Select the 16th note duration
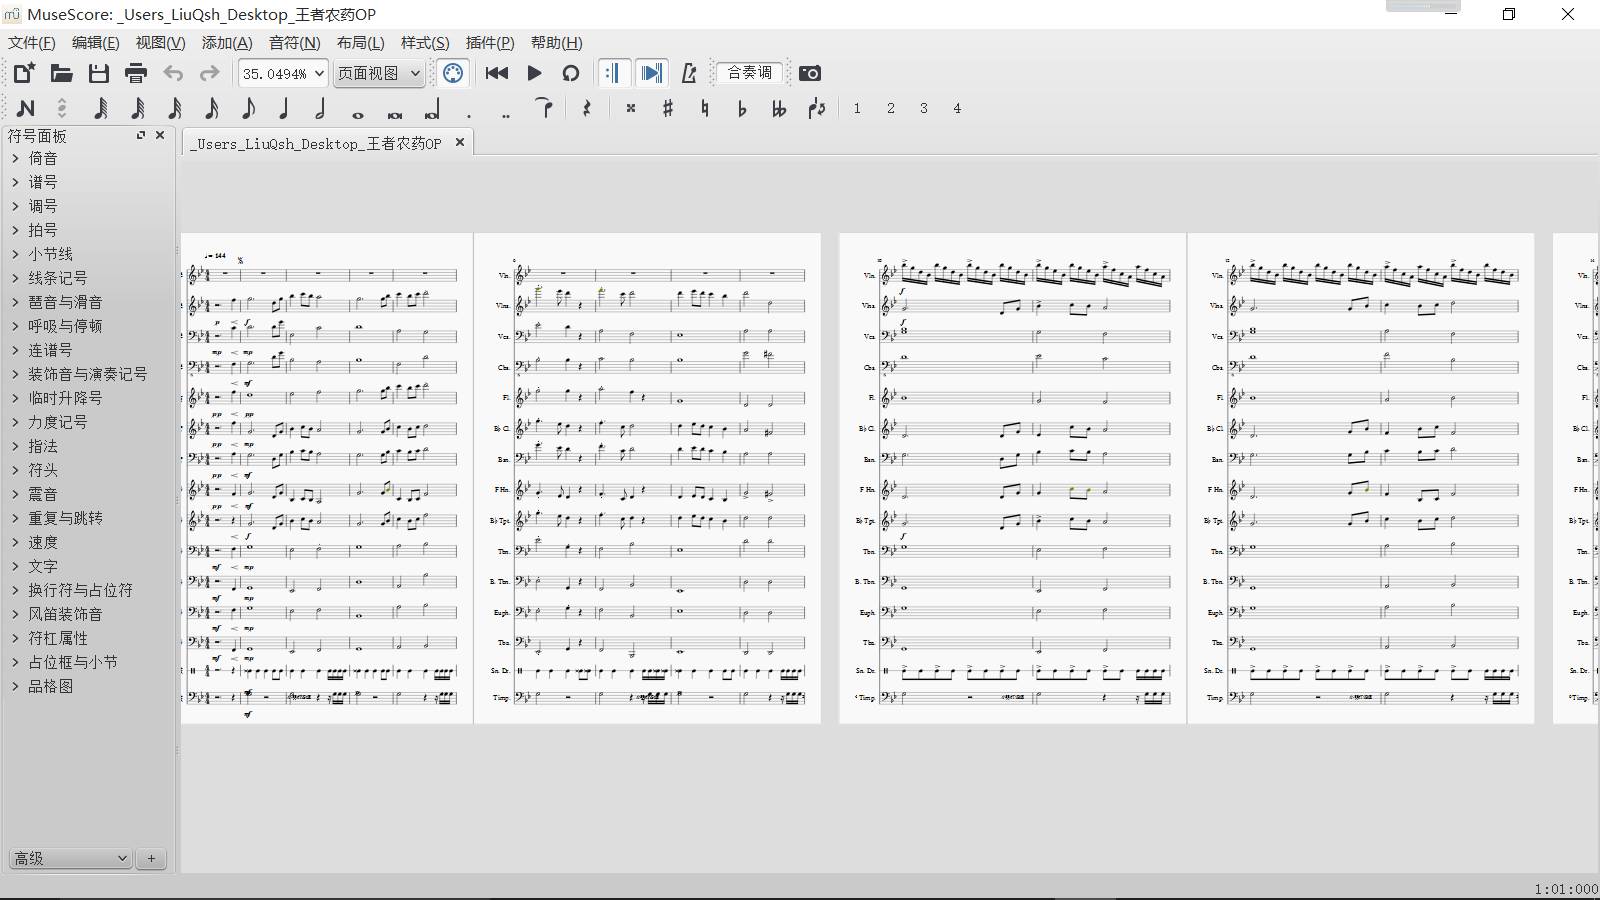 [x=211, y=108]
